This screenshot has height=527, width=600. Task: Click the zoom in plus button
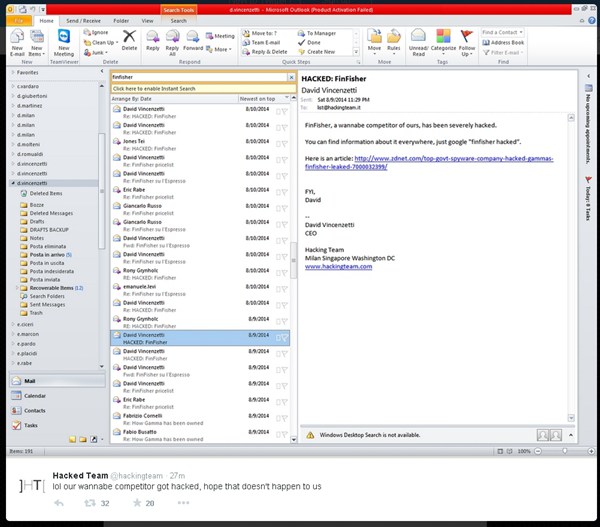point(591,451)
